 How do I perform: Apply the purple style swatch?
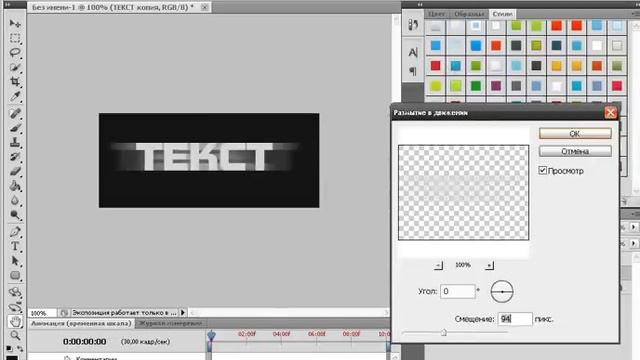coord(496,86)
